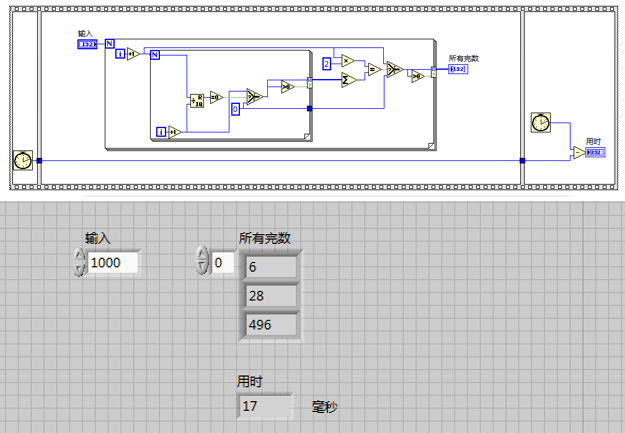Select the Multiply function node
The height and width of the screenshot is (433, 625).
348,61
